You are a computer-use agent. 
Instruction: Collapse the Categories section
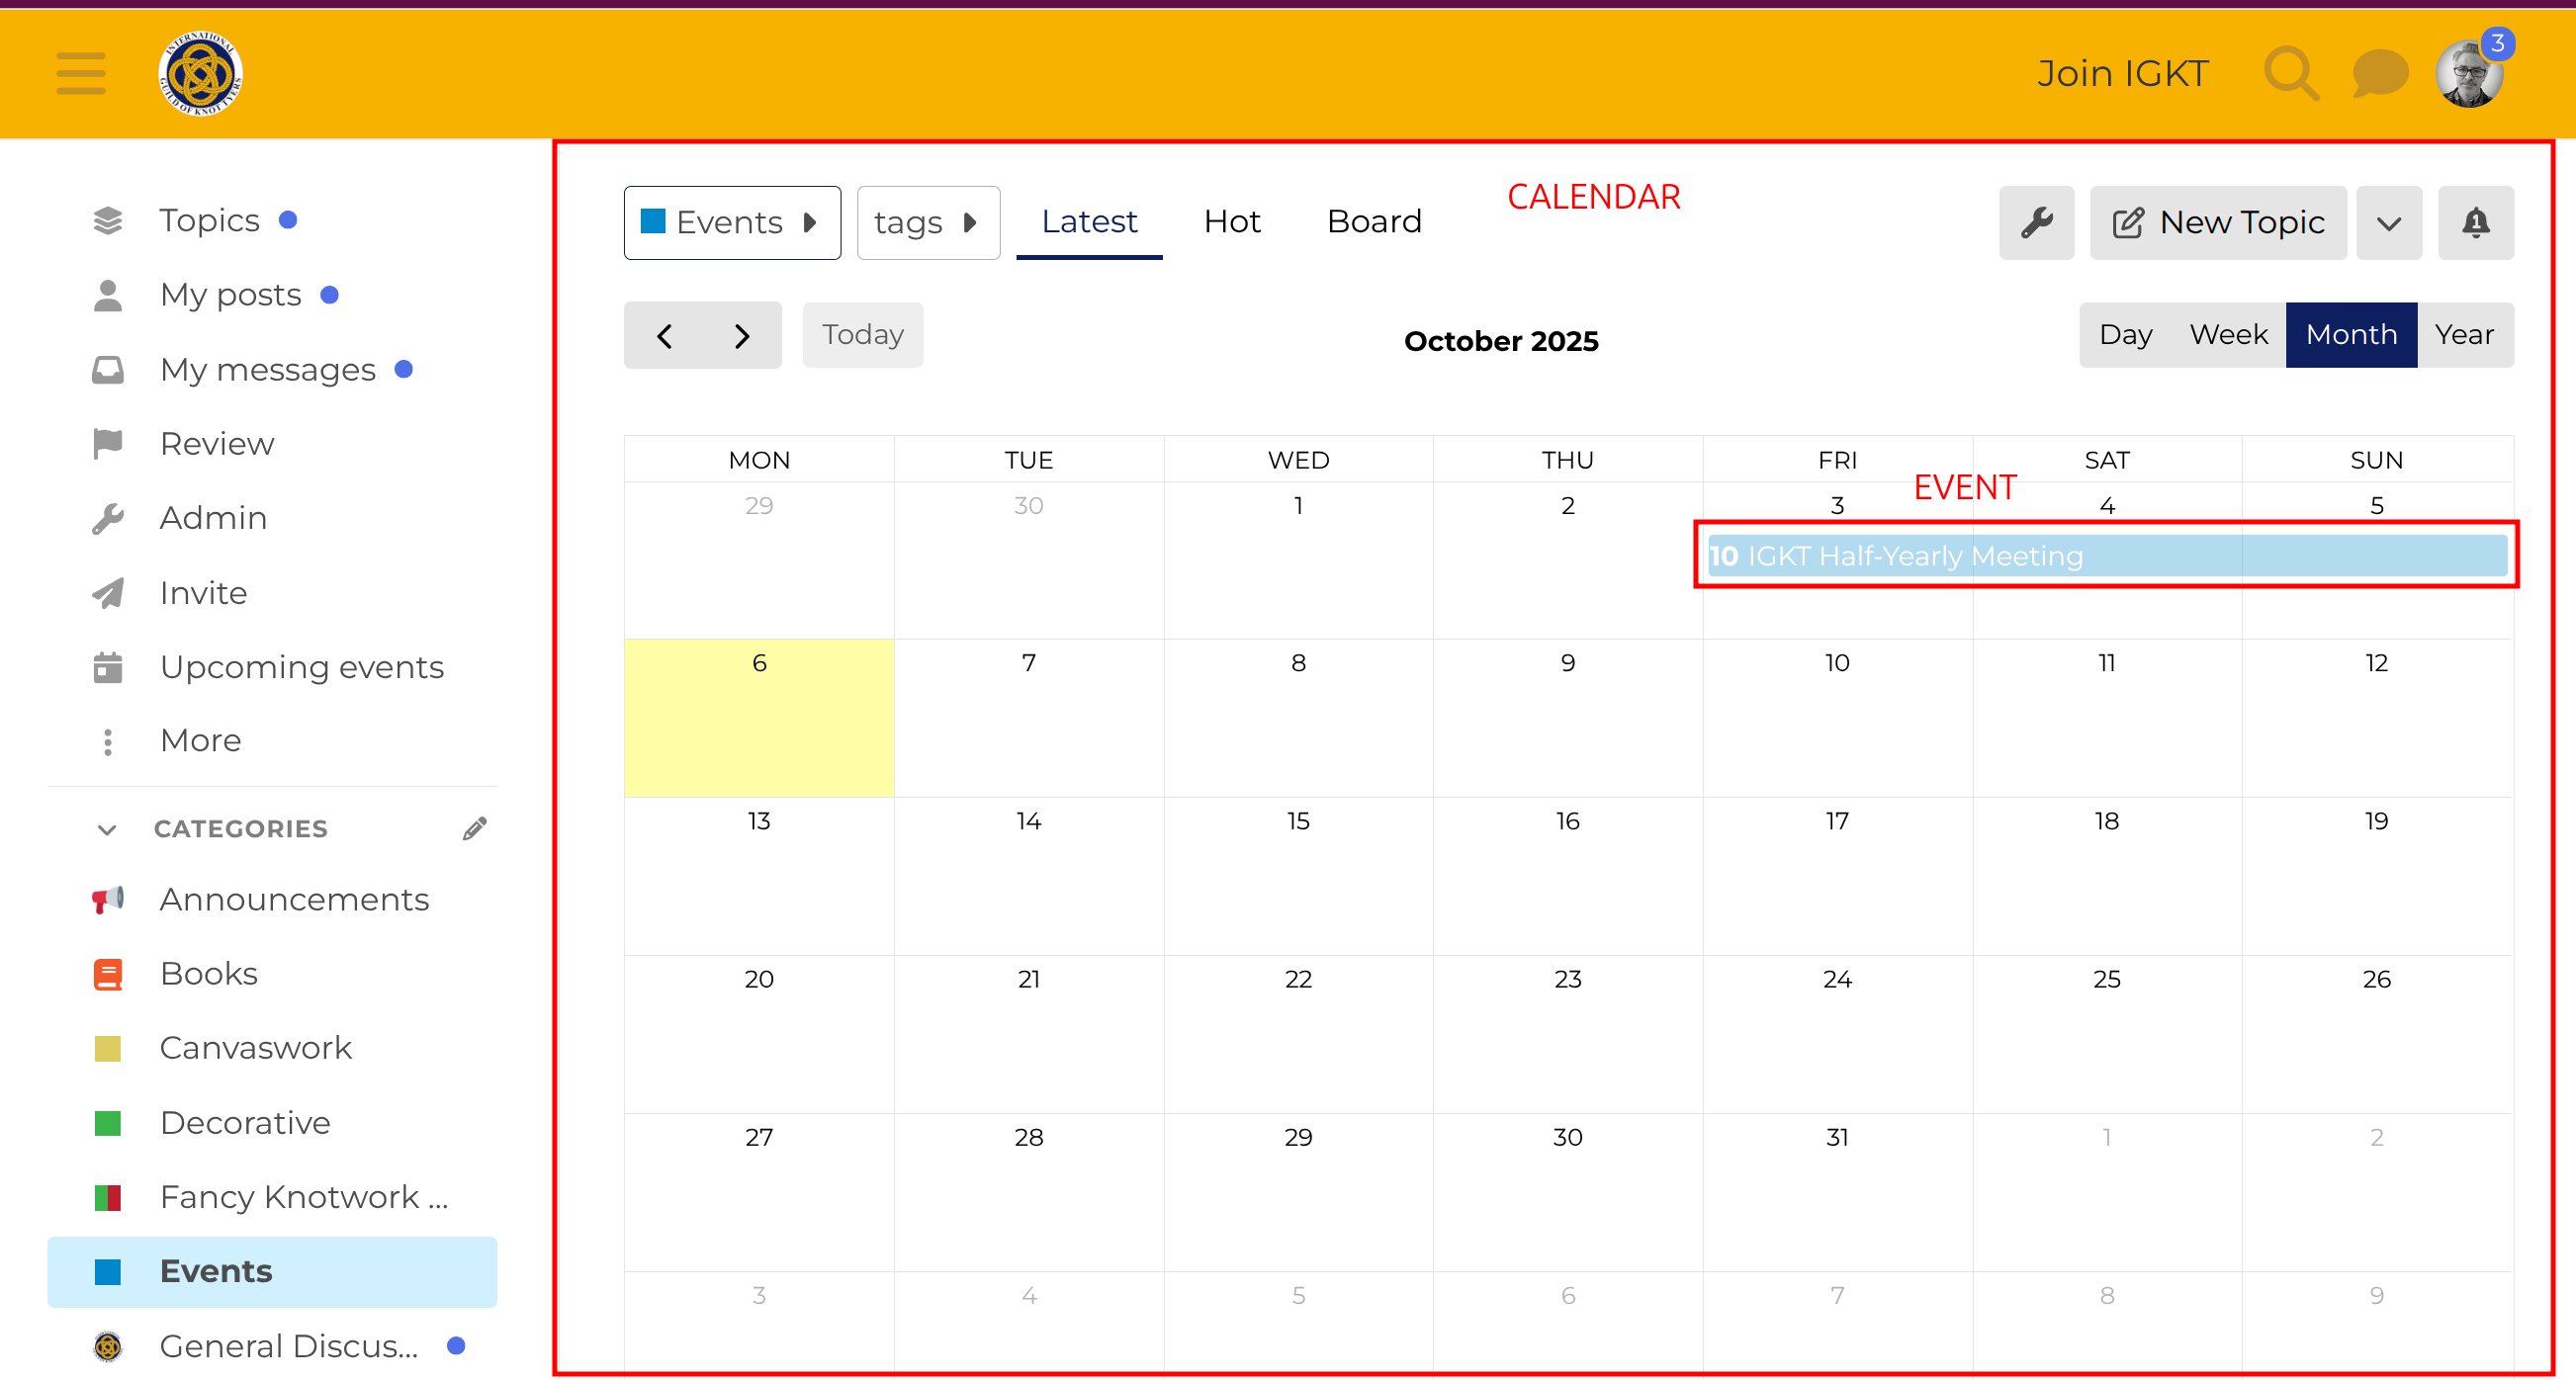(x=107, y=829)
